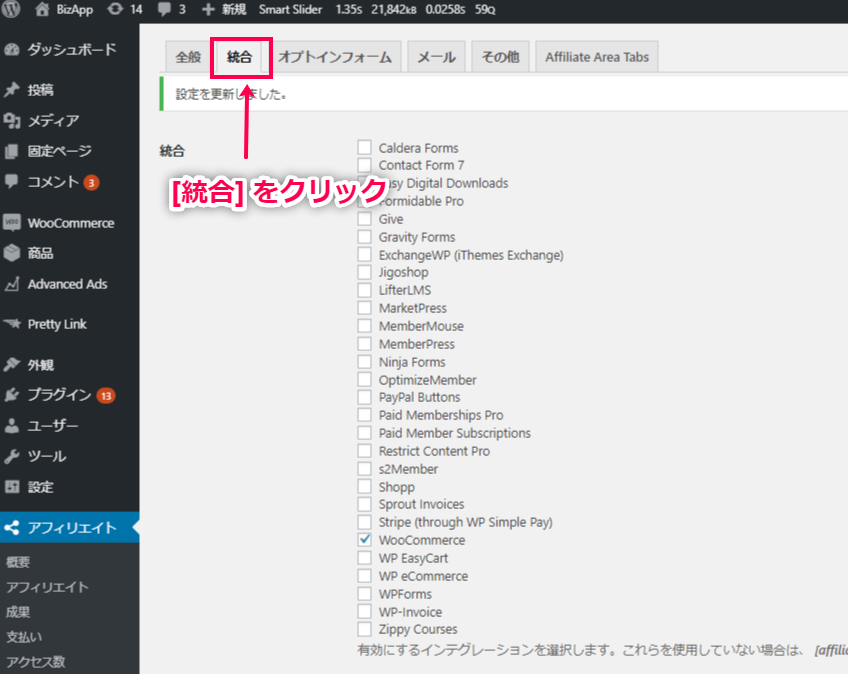Click the BizApp home icon
This screenshot has width=848, height=674.
pyautogui.click(x=42, y=9)
